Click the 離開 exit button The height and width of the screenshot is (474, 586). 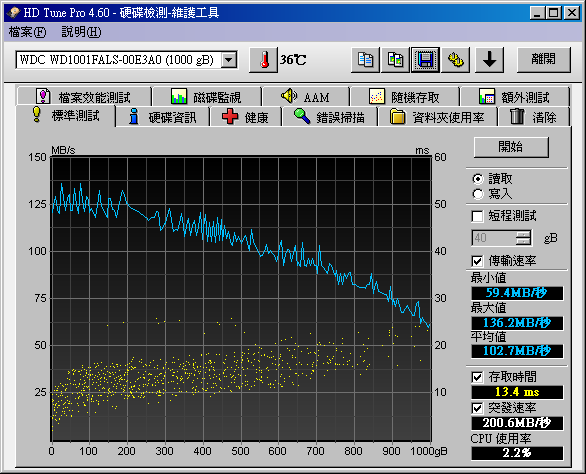[x=543, y=59]
